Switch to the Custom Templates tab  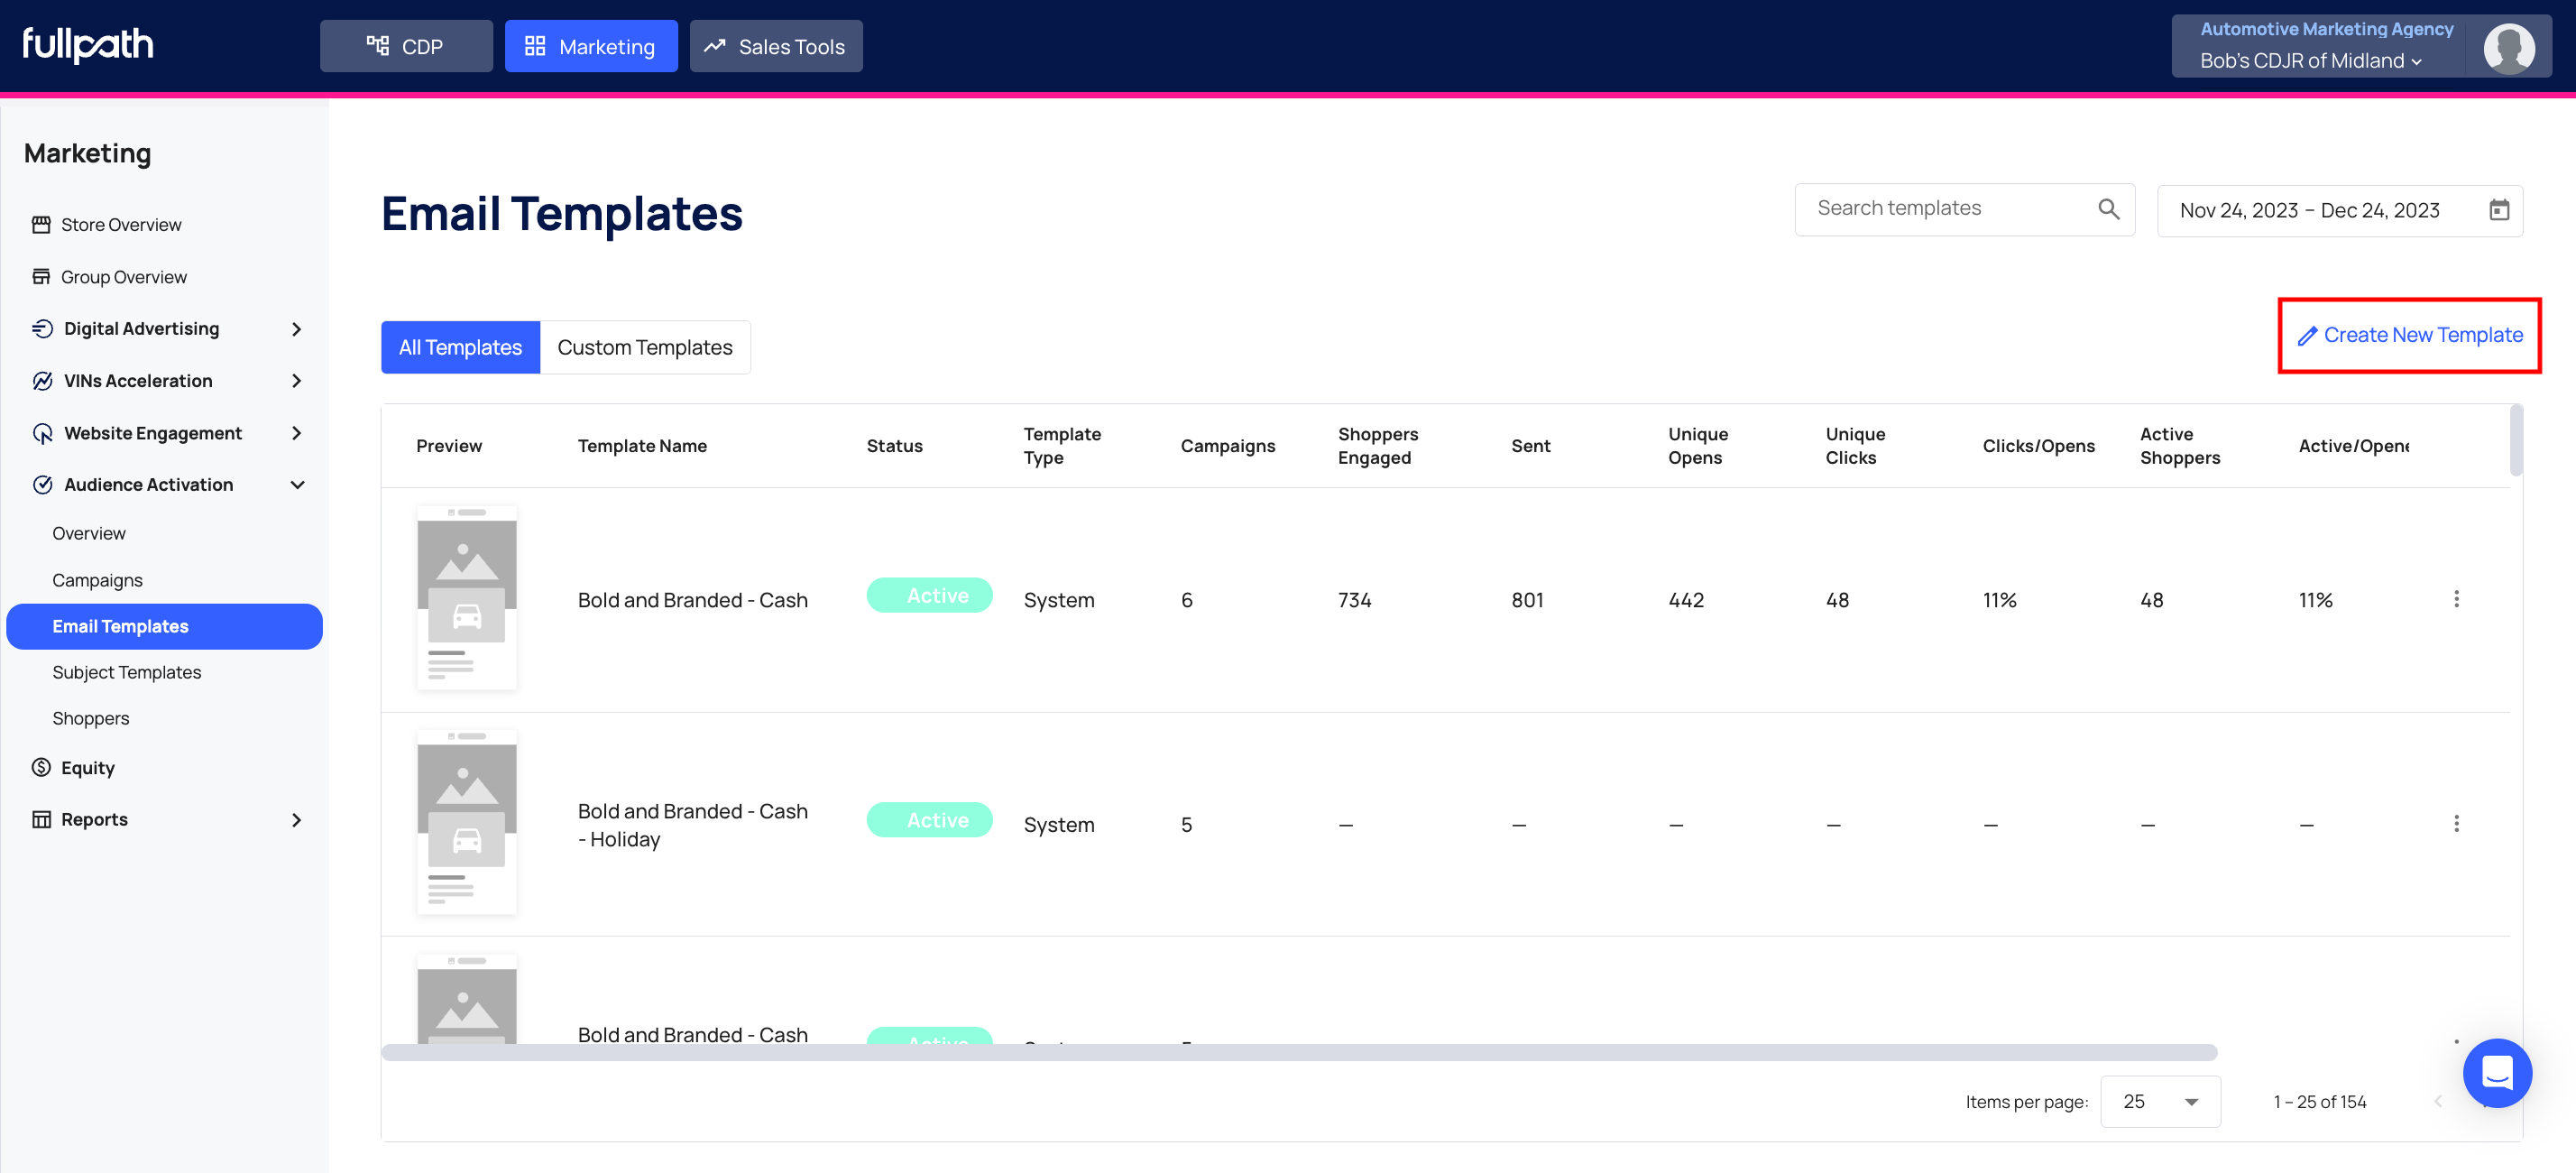click(644, 347)
